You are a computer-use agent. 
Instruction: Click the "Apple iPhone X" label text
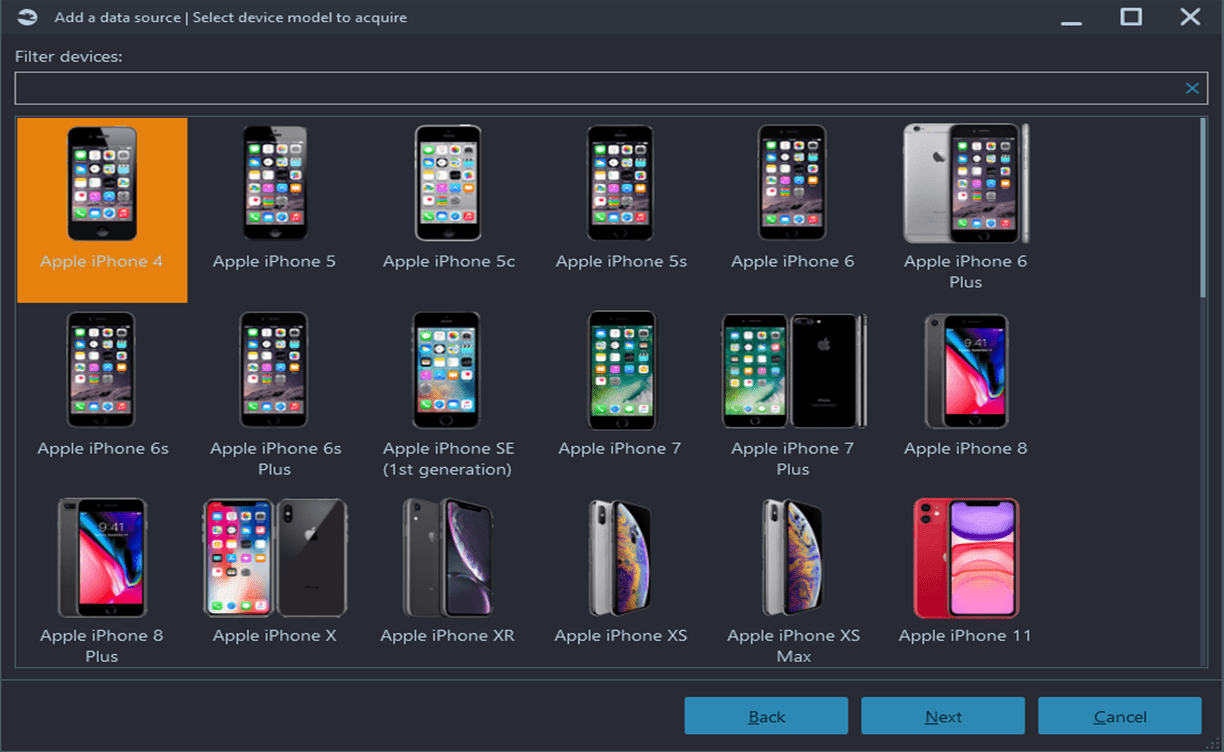pos(275,635)
